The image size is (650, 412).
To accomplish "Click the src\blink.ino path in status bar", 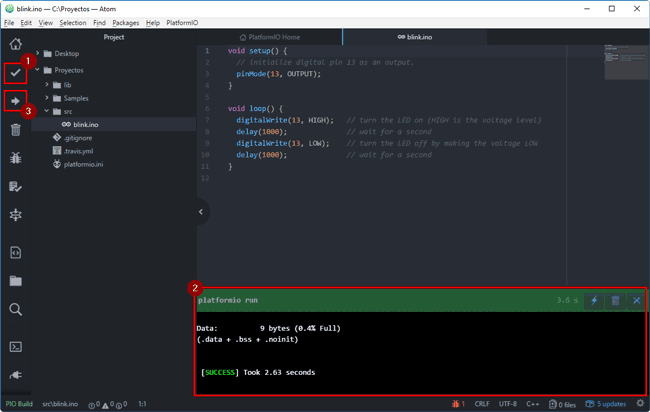I will [x=60, y=404].
